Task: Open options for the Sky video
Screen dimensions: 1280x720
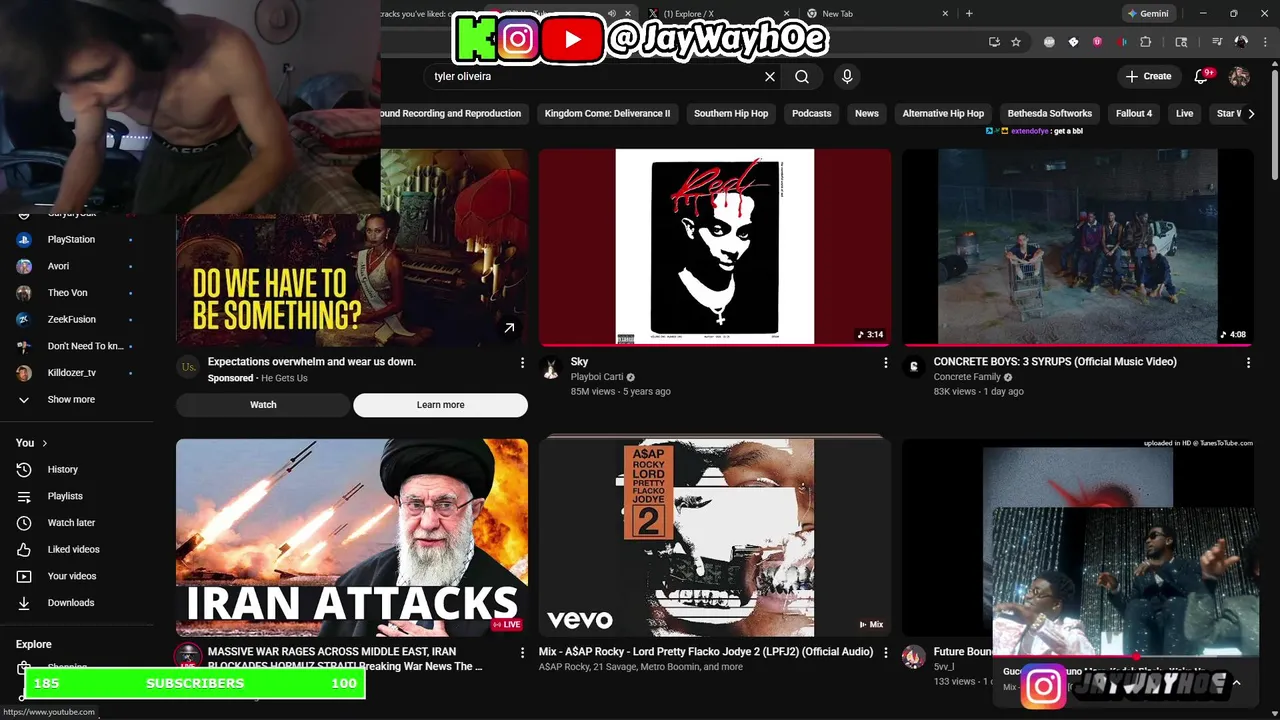Action: click(x=885, y=363)
